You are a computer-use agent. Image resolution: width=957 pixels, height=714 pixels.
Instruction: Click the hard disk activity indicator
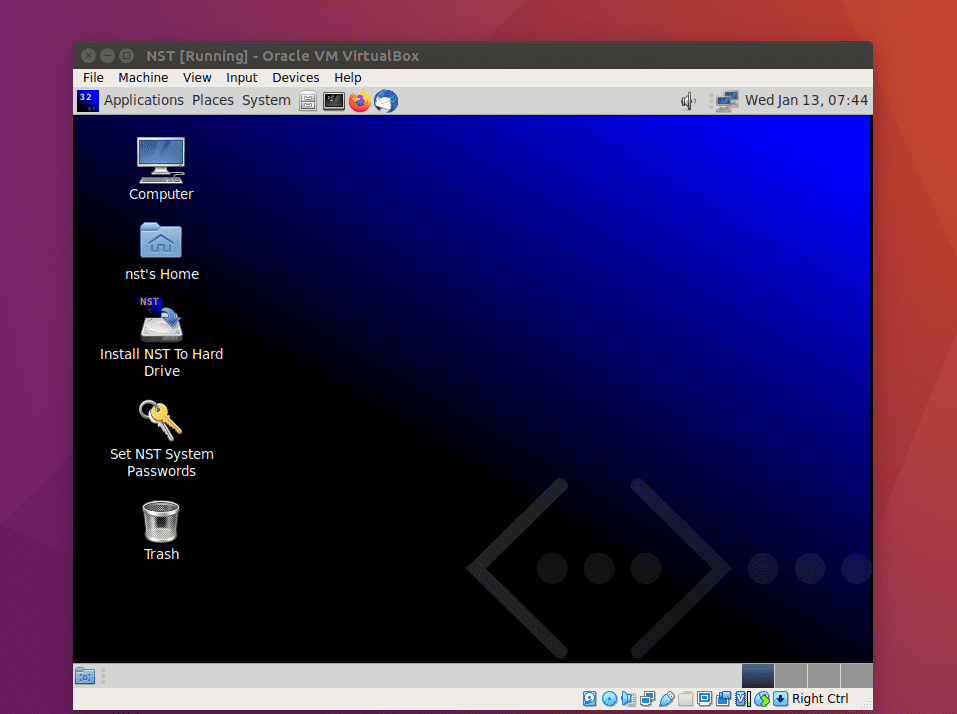(590, 699)
